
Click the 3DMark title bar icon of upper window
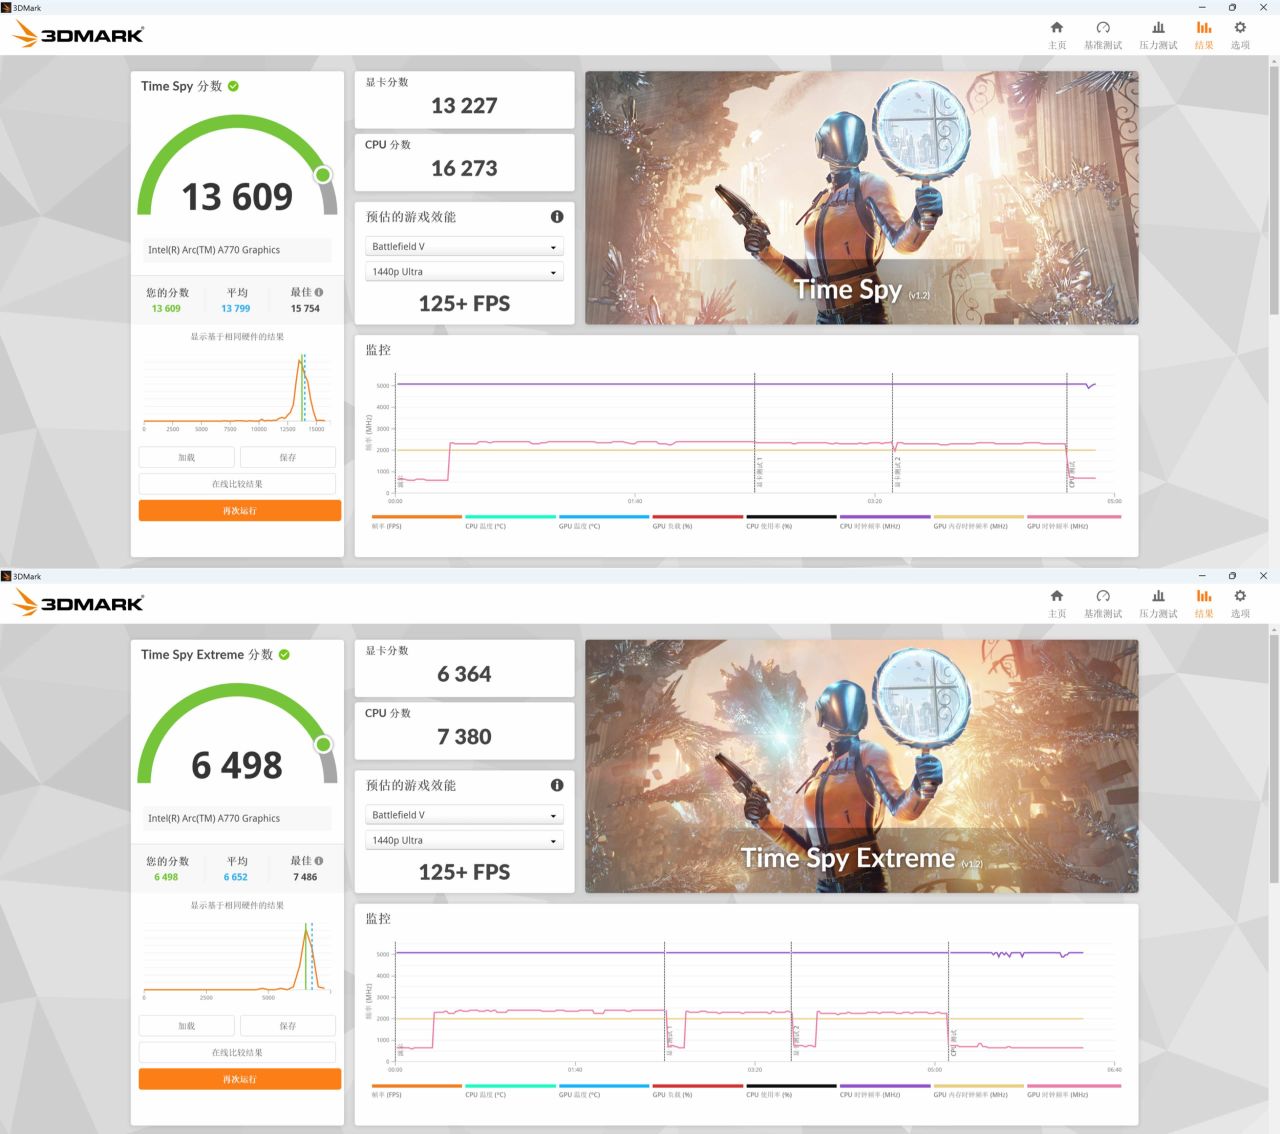click(6, 7)
